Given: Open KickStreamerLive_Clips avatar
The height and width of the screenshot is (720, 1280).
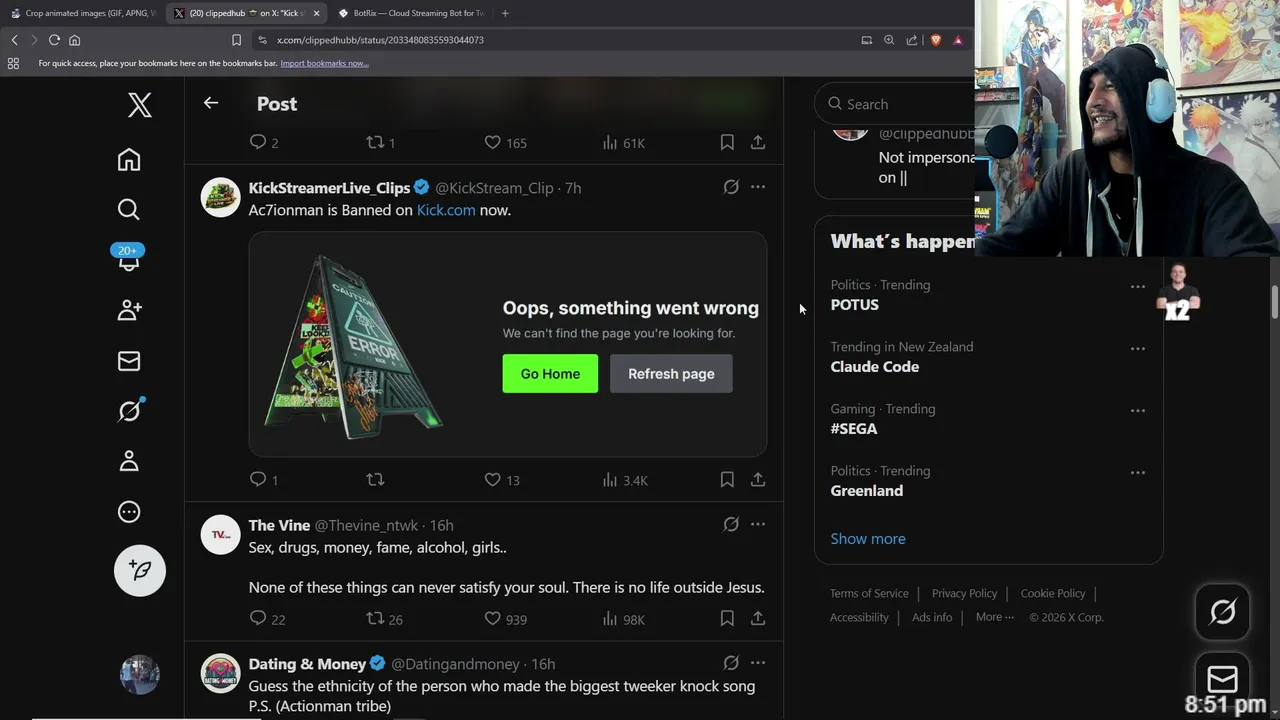Looking at the screenshot, I should (220, 197).
